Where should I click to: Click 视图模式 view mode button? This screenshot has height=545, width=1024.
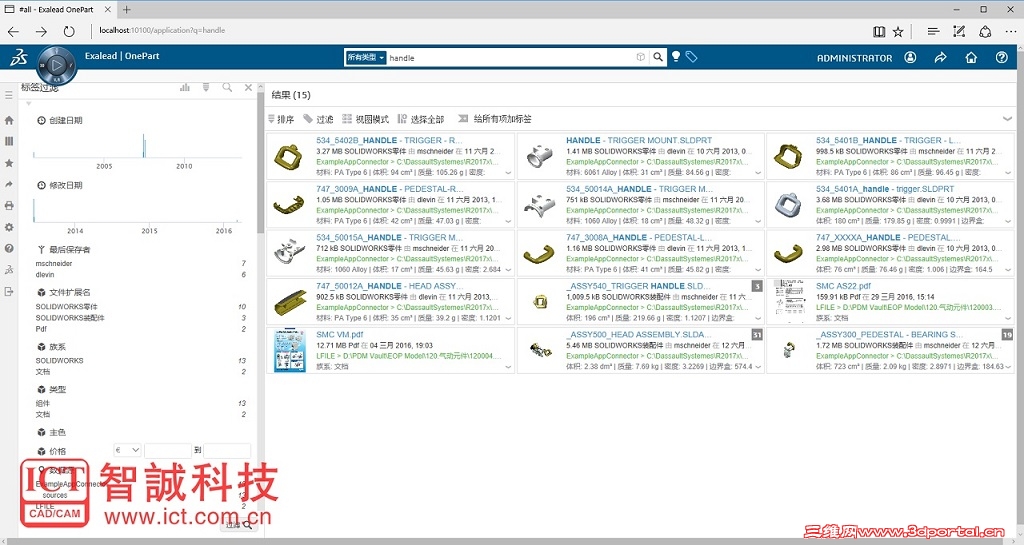point(365,119)
